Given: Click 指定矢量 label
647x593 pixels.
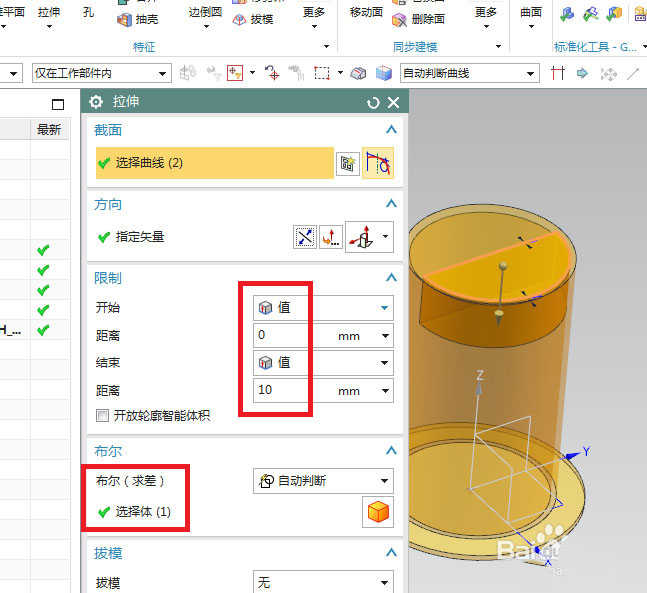Looking at the screenshot, I should coord(140,237).
